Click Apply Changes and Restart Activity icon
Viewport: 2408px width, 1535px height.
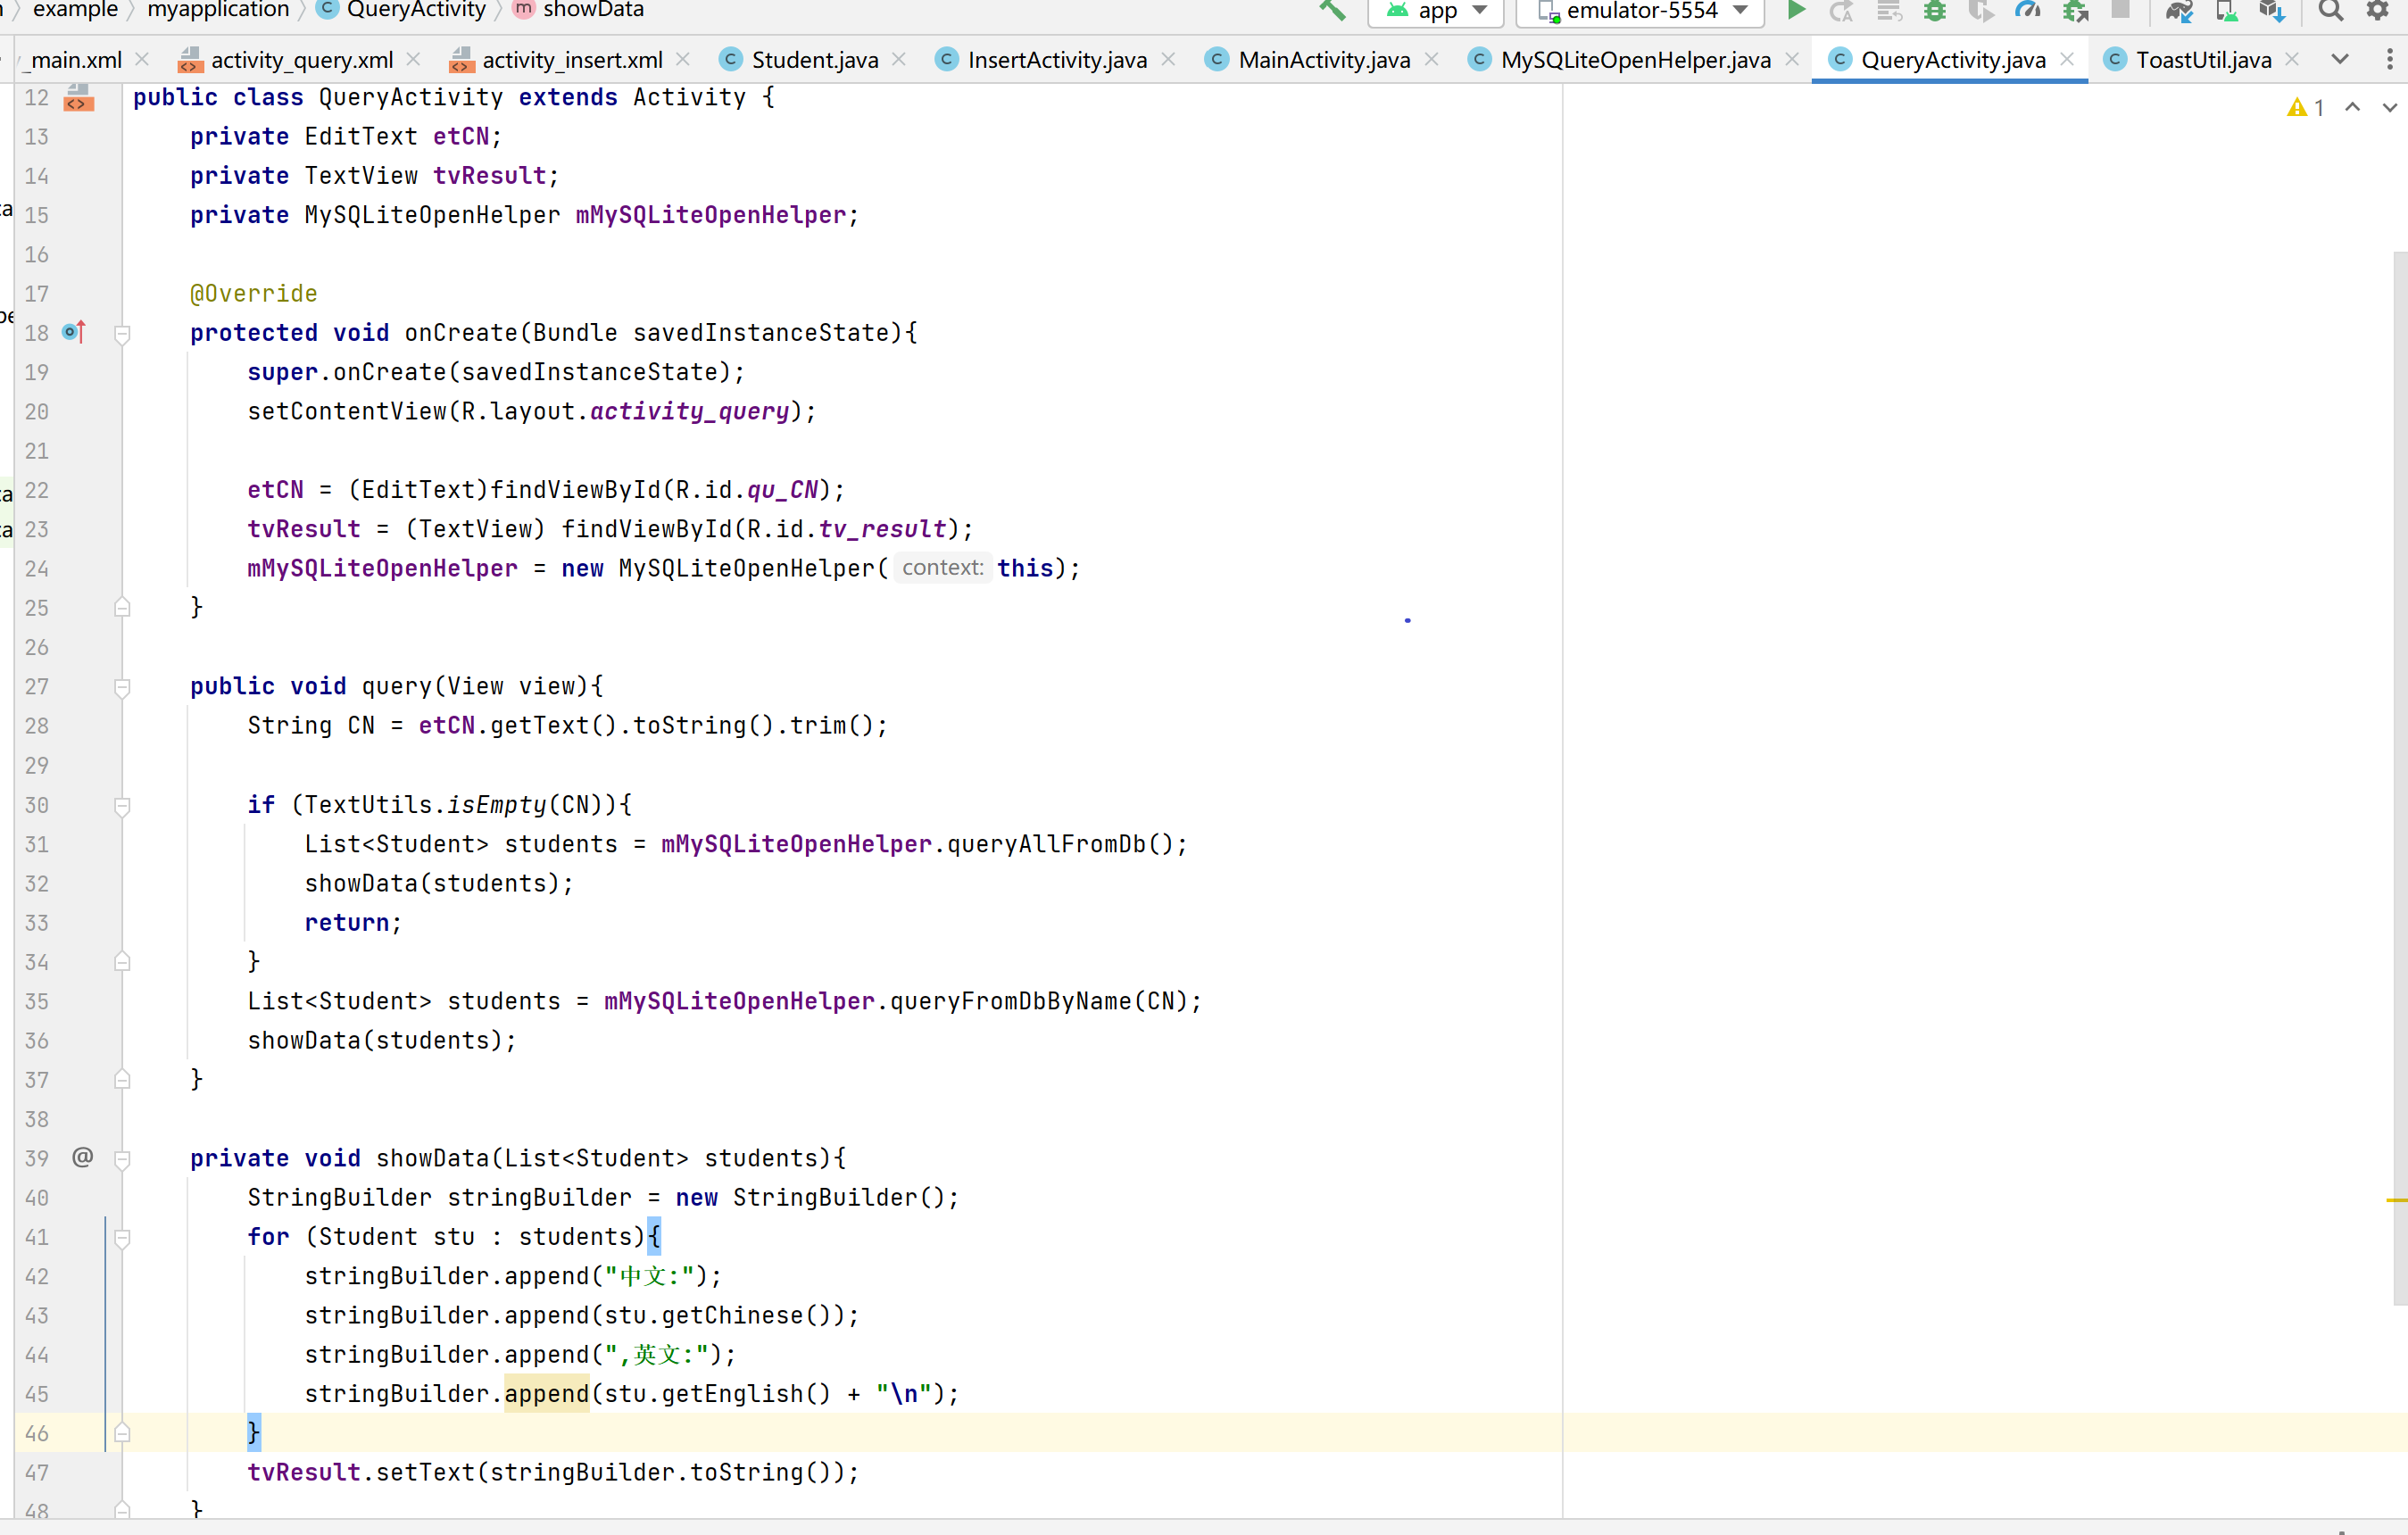[x=1841, y=11]
